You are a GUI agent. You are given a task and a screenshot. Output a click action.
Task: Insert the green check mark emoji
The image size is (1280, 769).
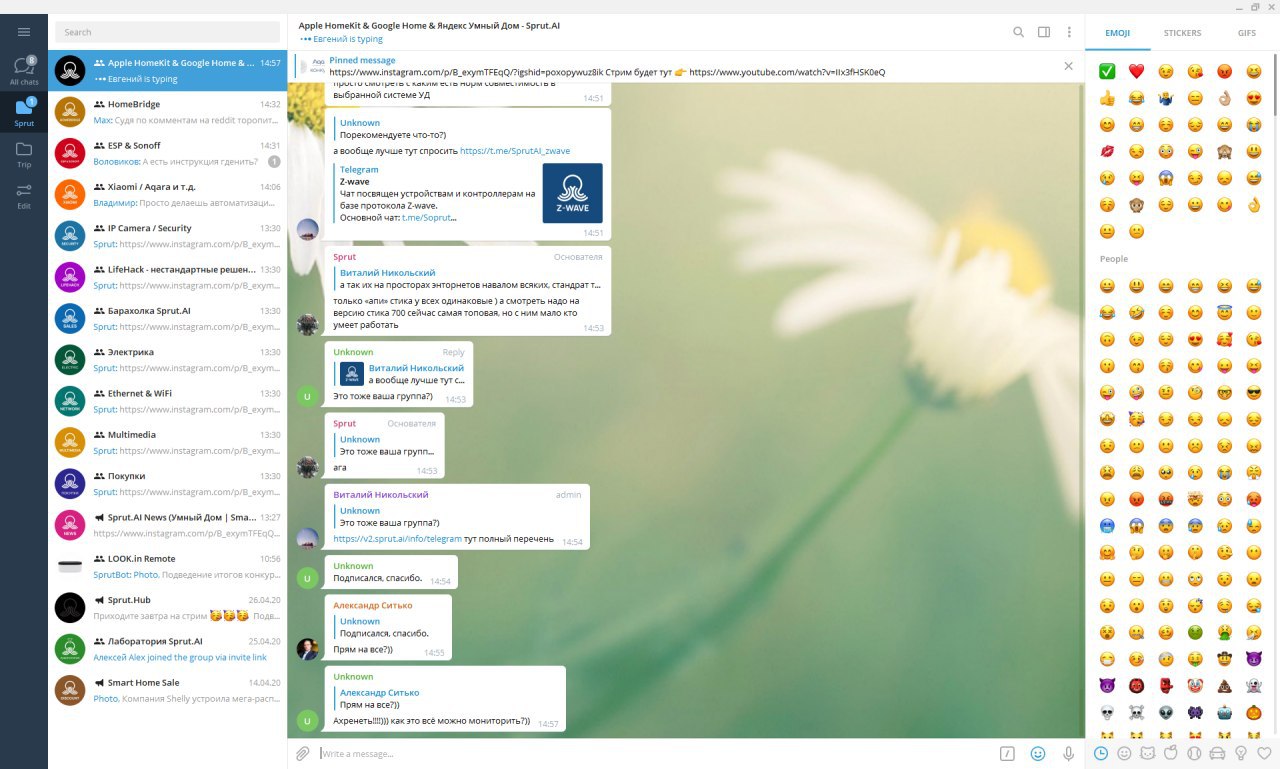(x=1107, y=71)
